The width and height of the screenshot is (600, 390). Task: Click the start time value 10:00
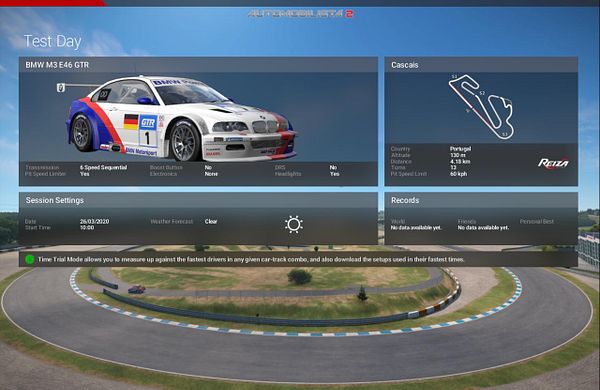pos(87,228)
